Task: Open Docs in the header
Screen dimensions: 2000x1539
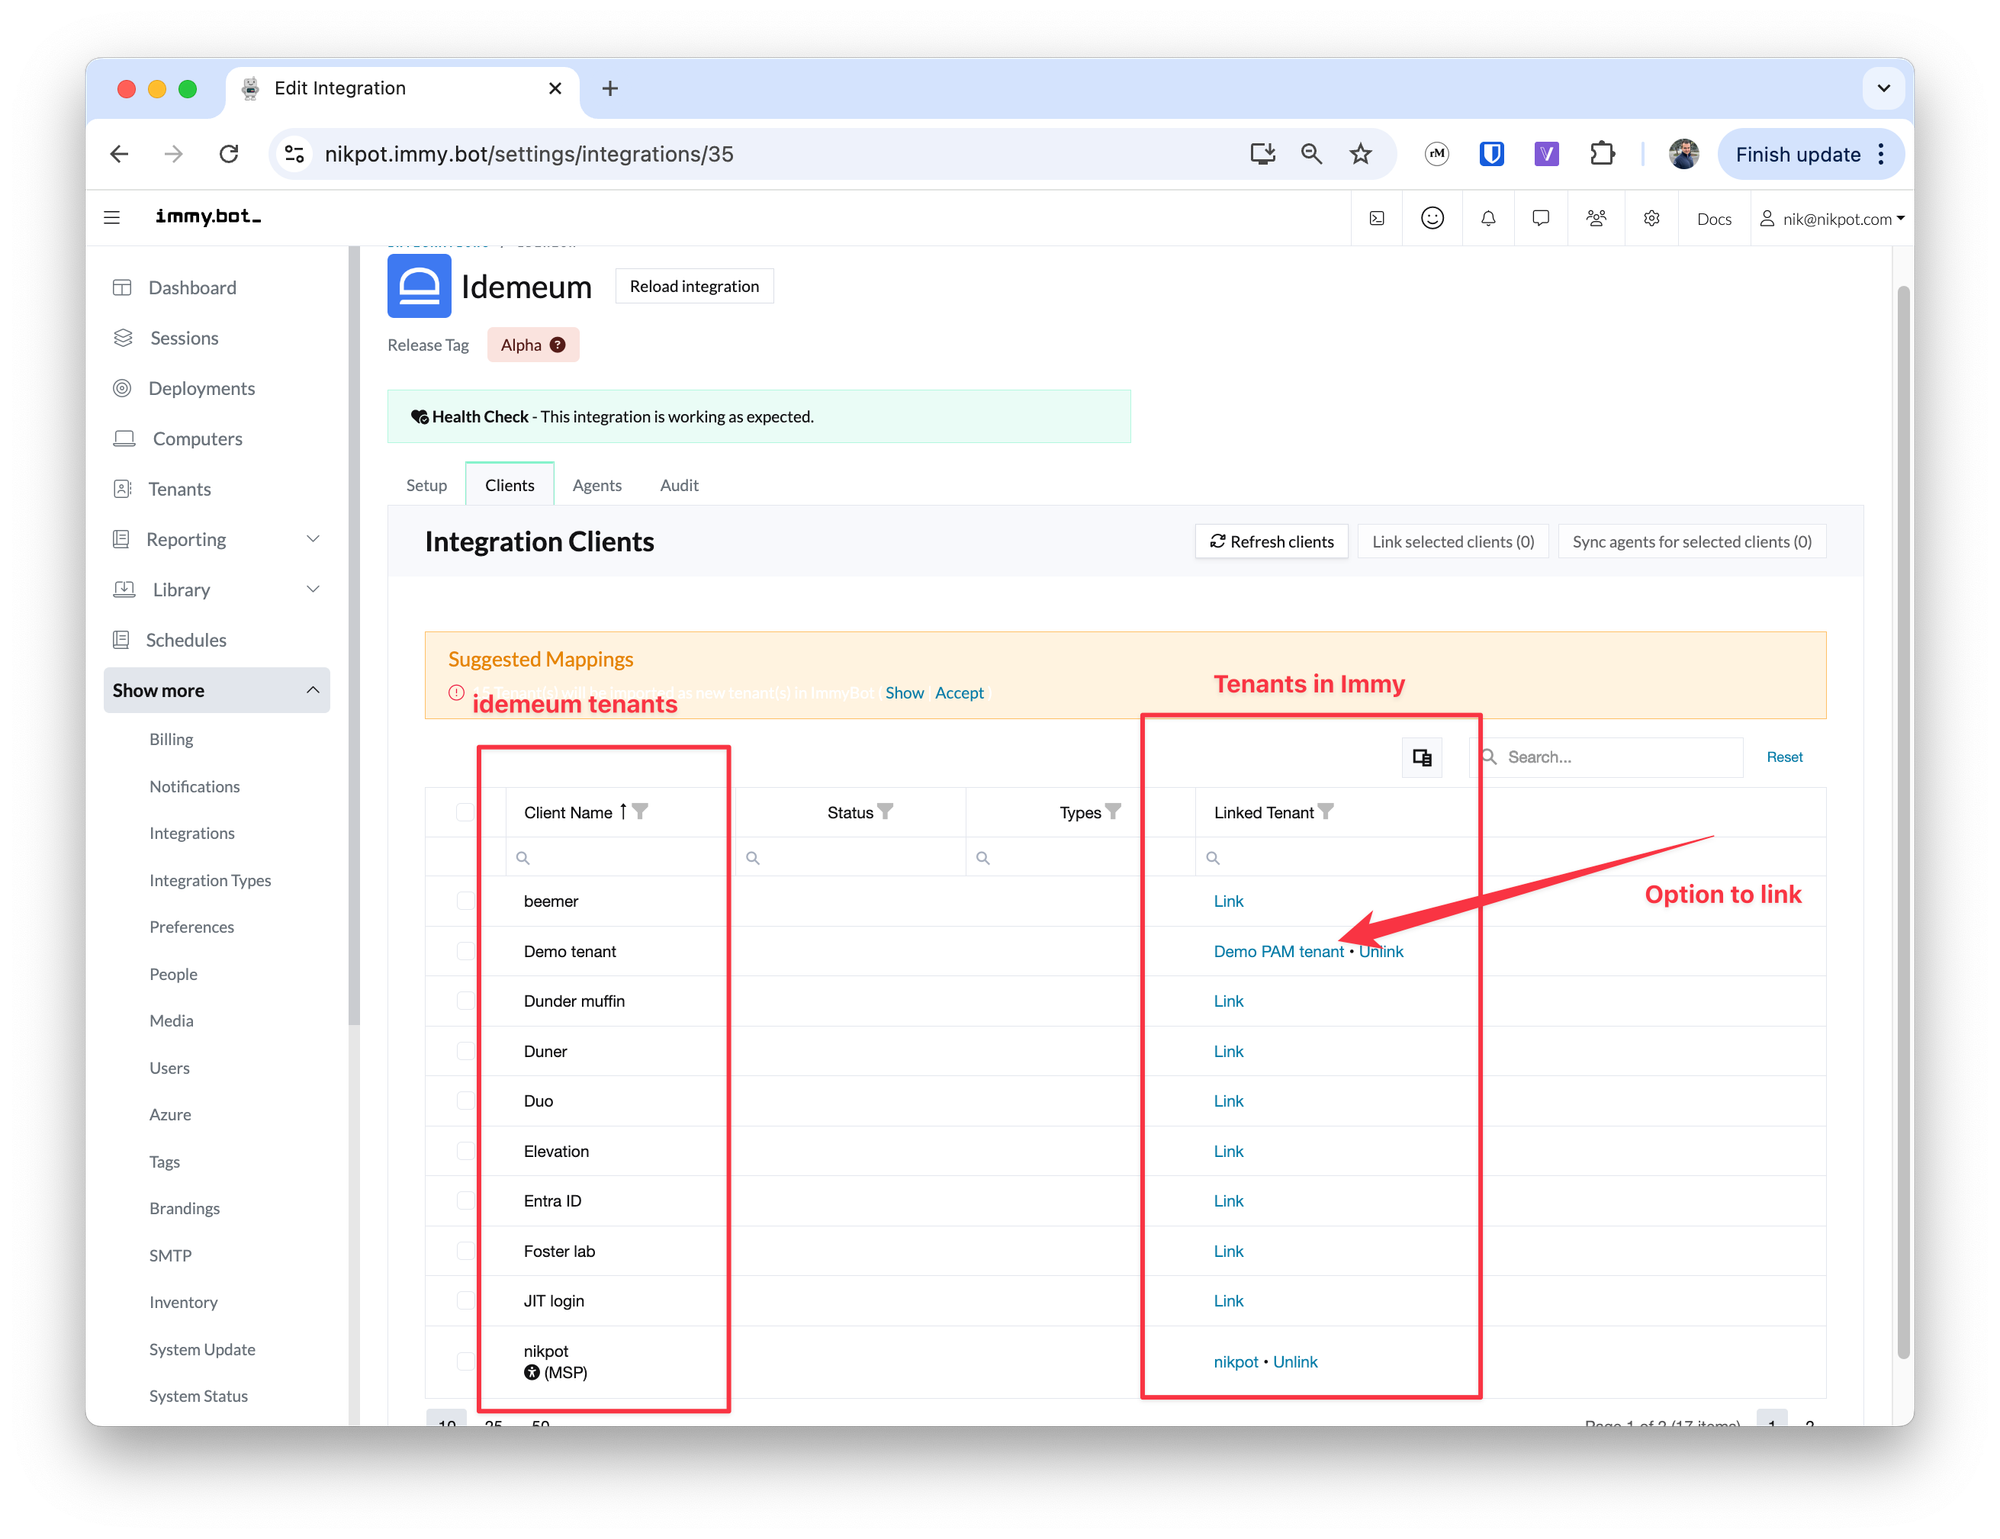Action: coord(1713,218)
